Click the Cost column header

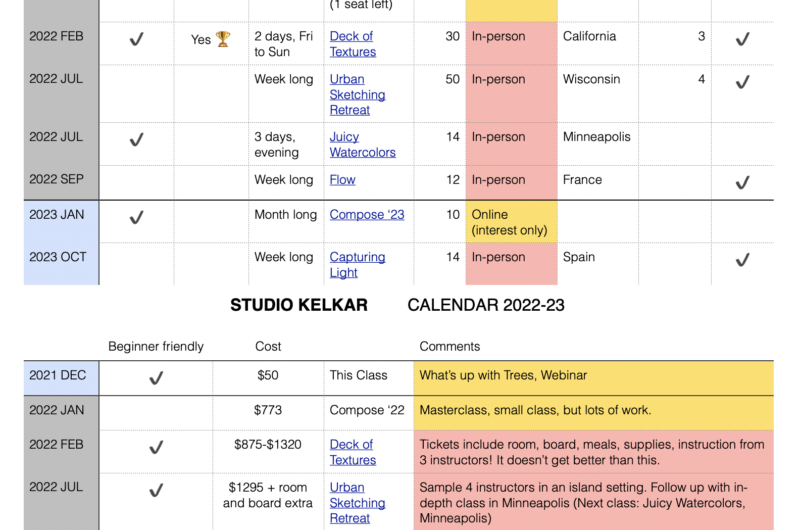pos(268,346)
